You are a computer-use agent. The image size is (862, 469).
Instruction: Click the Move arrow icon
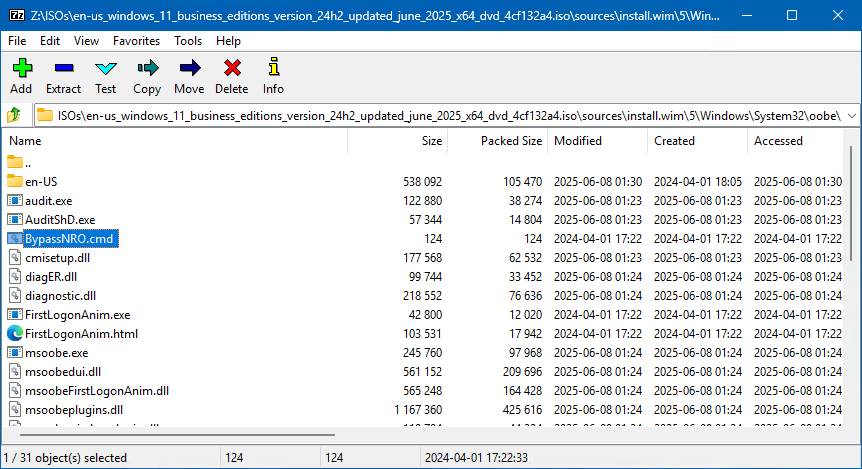[x=190, y=68]
